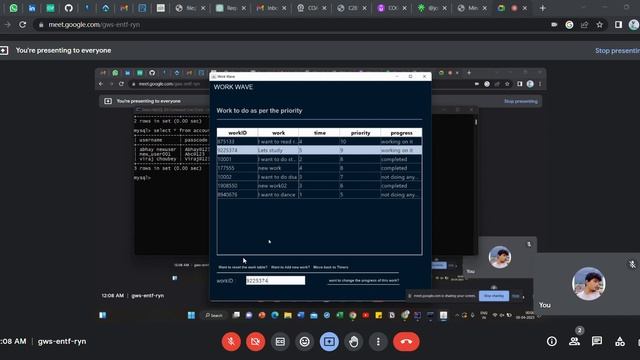
Task: Raise hand in the meeting
Action: coord(353,342)
